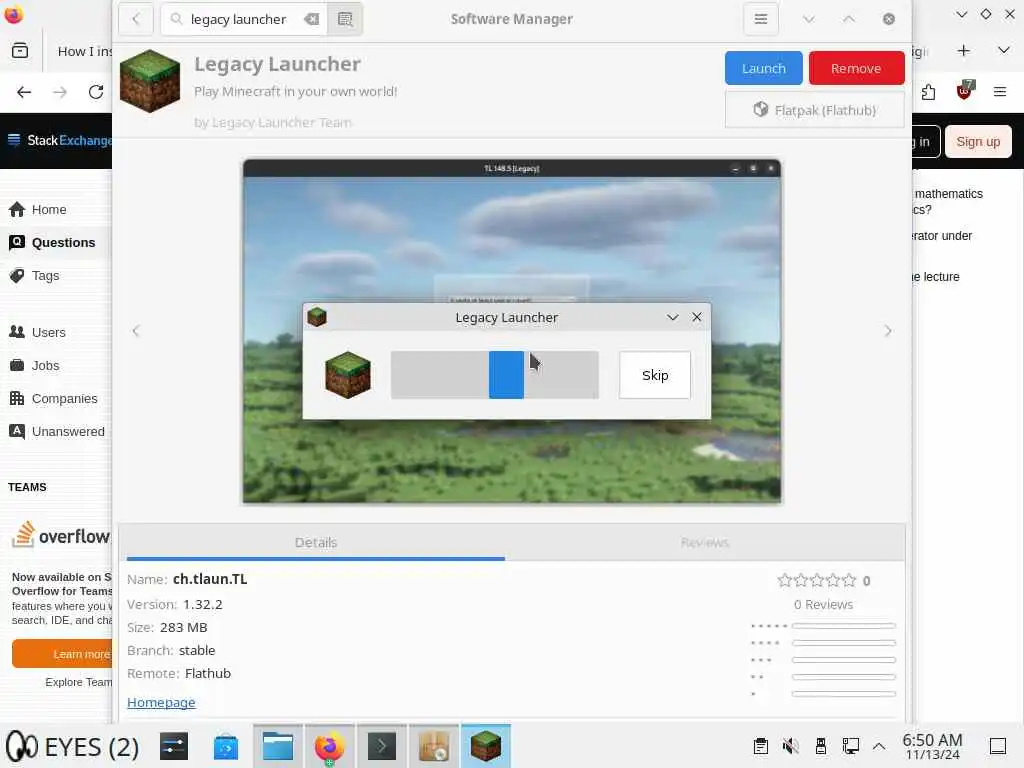Click the zero-star rating row
This screenshot has height=768, width=1024.
[816, 580]
